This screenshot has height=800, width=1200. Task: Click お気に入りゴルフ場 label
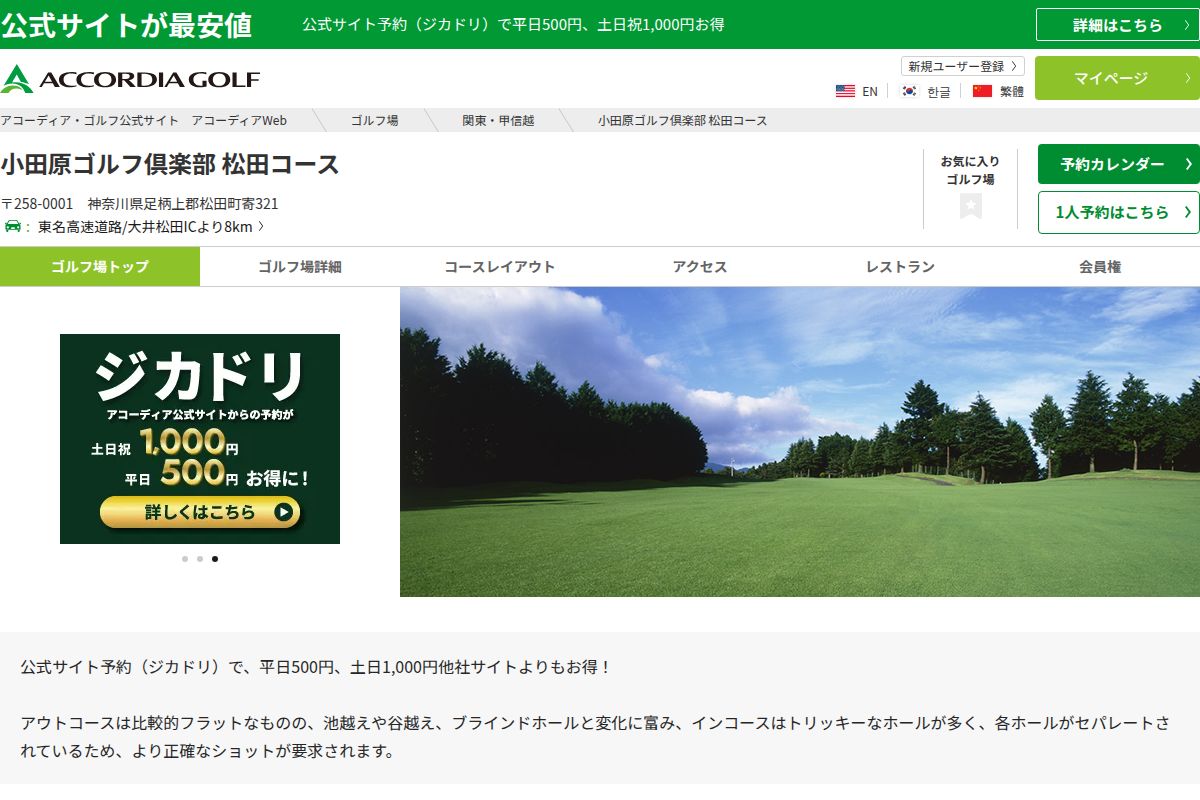[x=970, y=170]
